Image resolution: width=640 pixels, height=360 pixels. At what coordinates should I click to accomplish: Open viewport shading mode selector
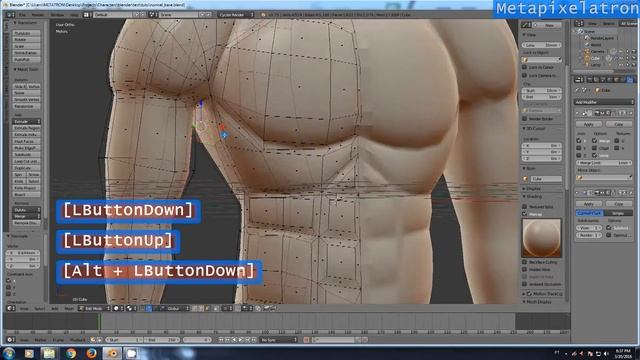[118, 309]
